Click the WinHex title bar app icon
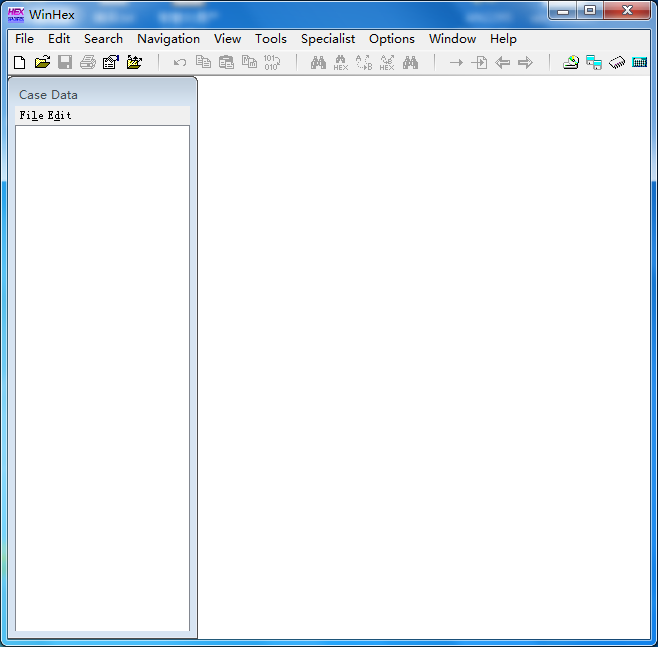The height and width of the screenshot is (647, 658). point(16,14)
